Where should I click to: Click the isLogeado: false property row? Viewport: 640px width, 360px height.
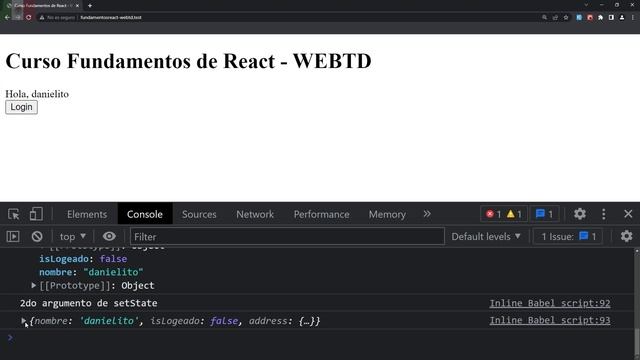point(83,259)
